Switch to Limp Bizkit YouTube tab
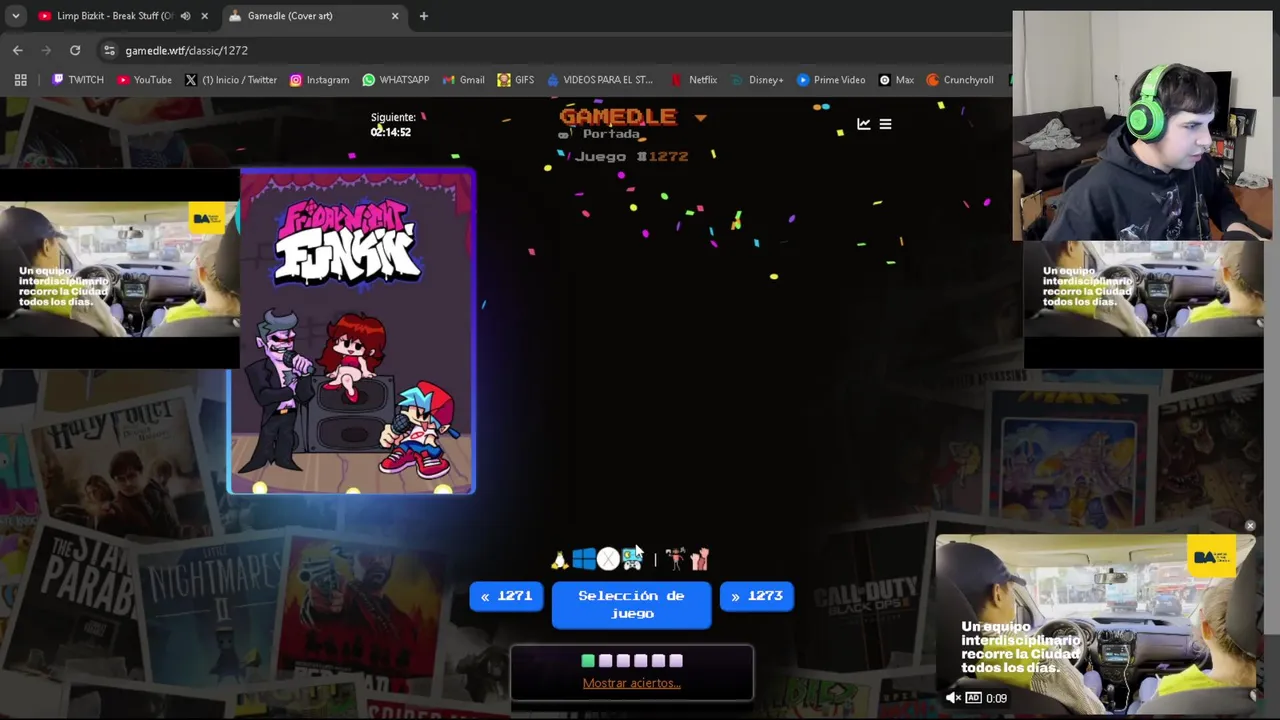 point(112,16)
